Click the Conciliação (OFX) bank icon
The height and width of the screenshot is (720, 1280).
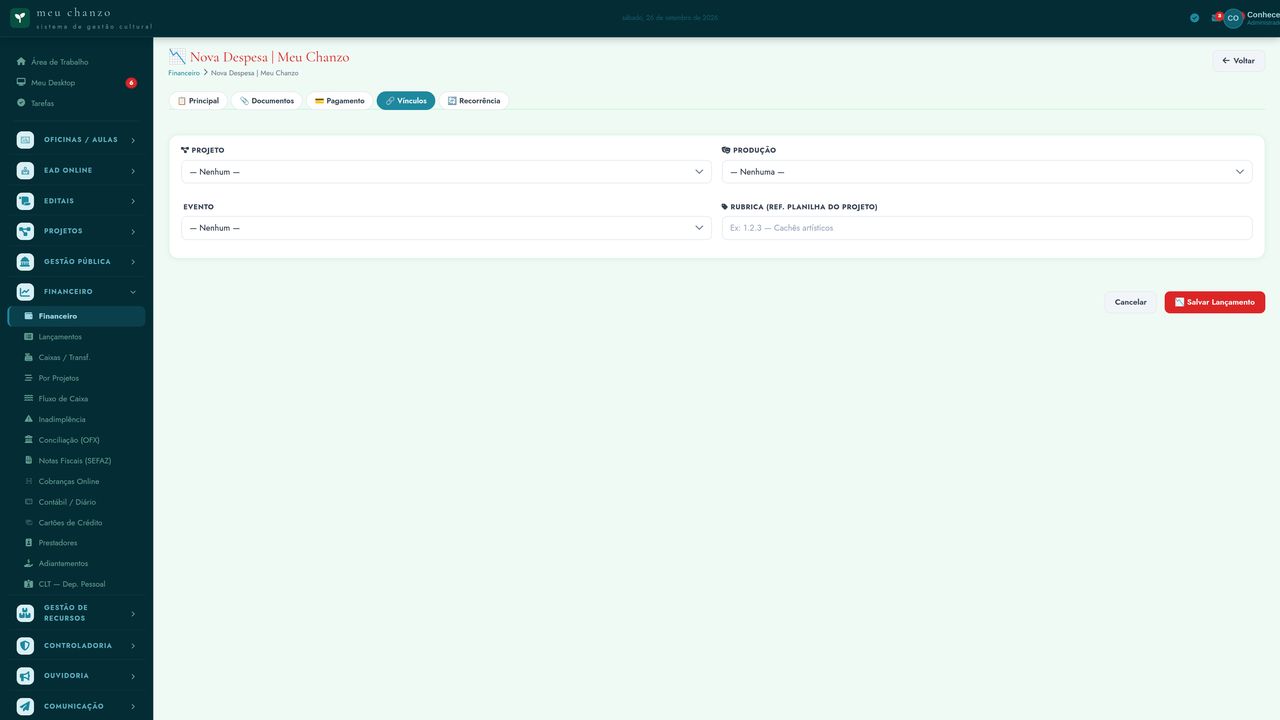pyautogui.click(x=29, y=440)
